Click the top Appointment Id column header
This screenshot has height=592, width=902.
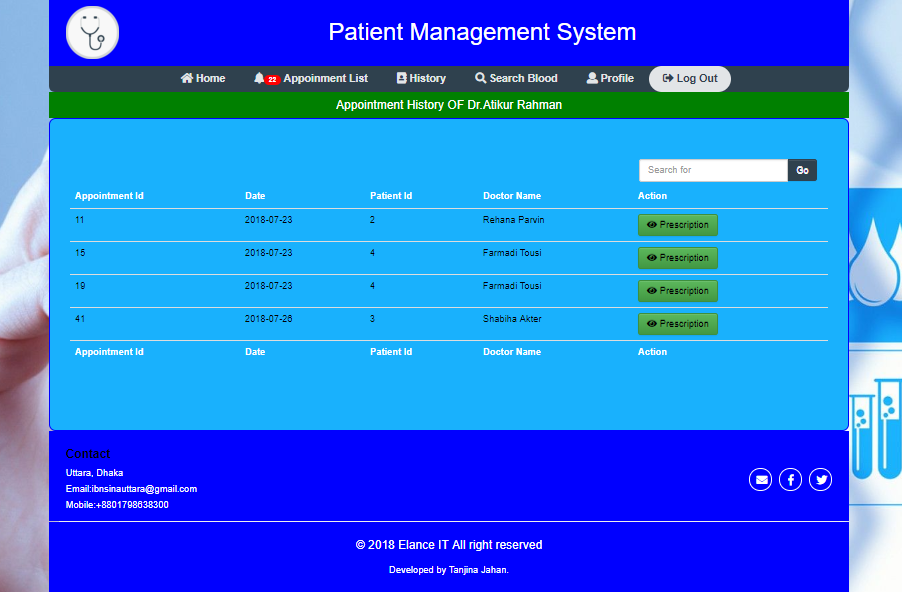[x=109, y=196]
